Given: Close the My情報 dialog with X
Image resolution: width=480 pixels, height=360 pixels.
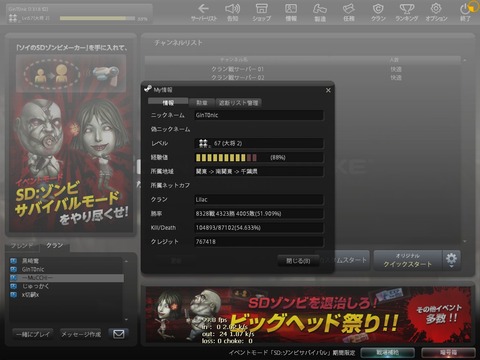Looking at the screenshot, I should coord(328,90).
